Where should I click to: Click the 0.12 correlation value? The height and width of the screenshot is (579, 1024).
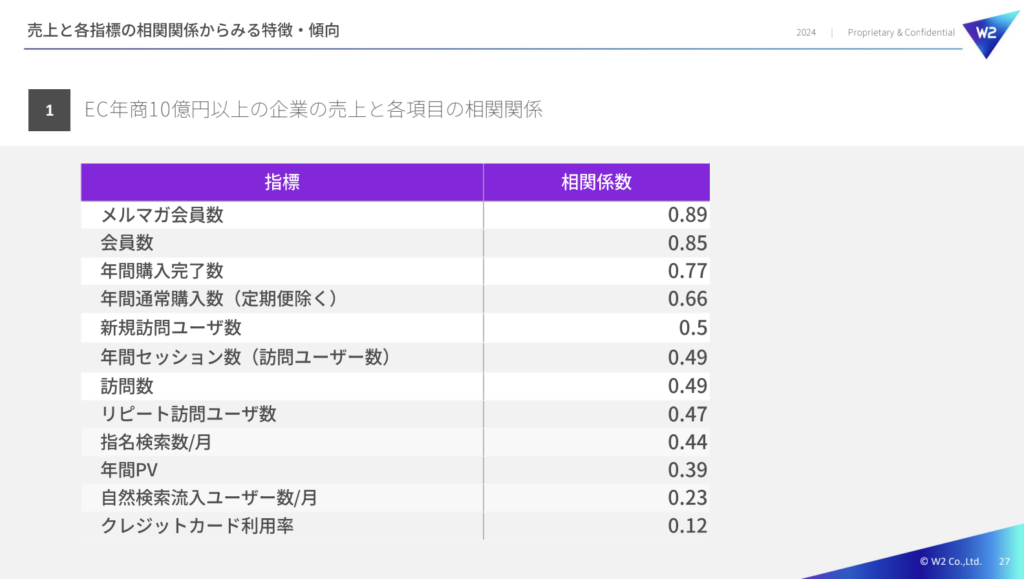[687, 526]
